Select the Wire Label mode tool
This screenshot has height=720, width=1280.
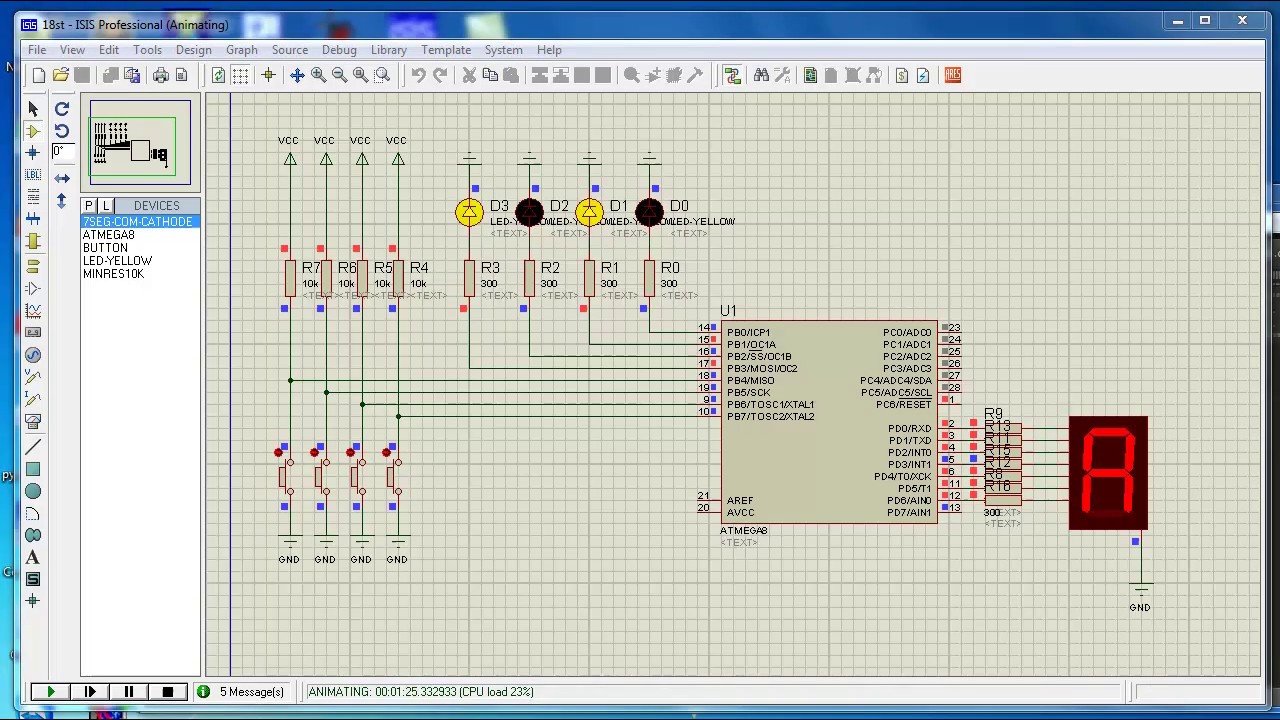tap(33, 175)
